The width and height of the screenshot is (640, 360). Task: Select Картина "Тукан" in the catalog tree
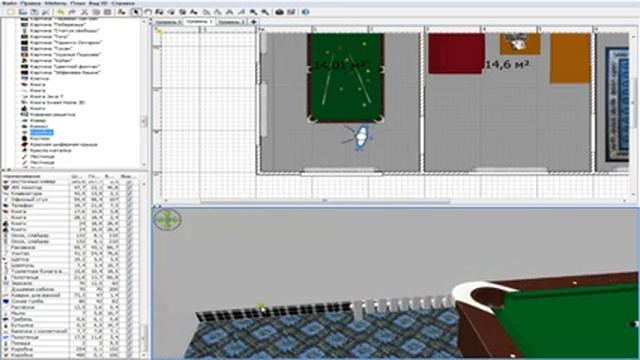(51, 49)
